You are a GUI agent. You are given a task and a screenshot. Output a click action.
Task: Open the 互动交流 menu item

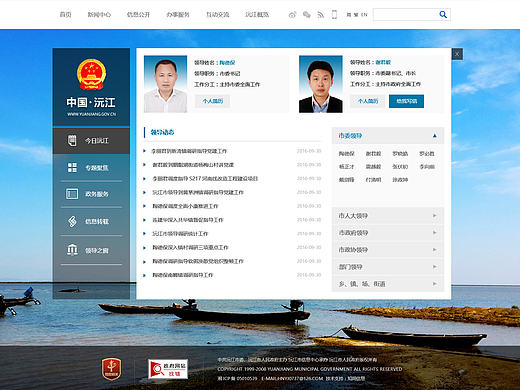[217, 15]
